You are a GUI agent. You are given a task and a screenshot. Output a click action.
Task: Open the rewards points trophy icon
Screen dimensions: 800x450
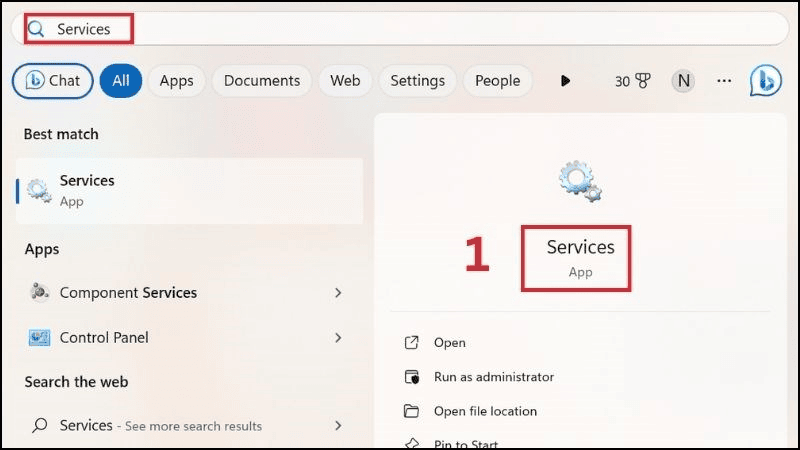click(x=642, y=81)
